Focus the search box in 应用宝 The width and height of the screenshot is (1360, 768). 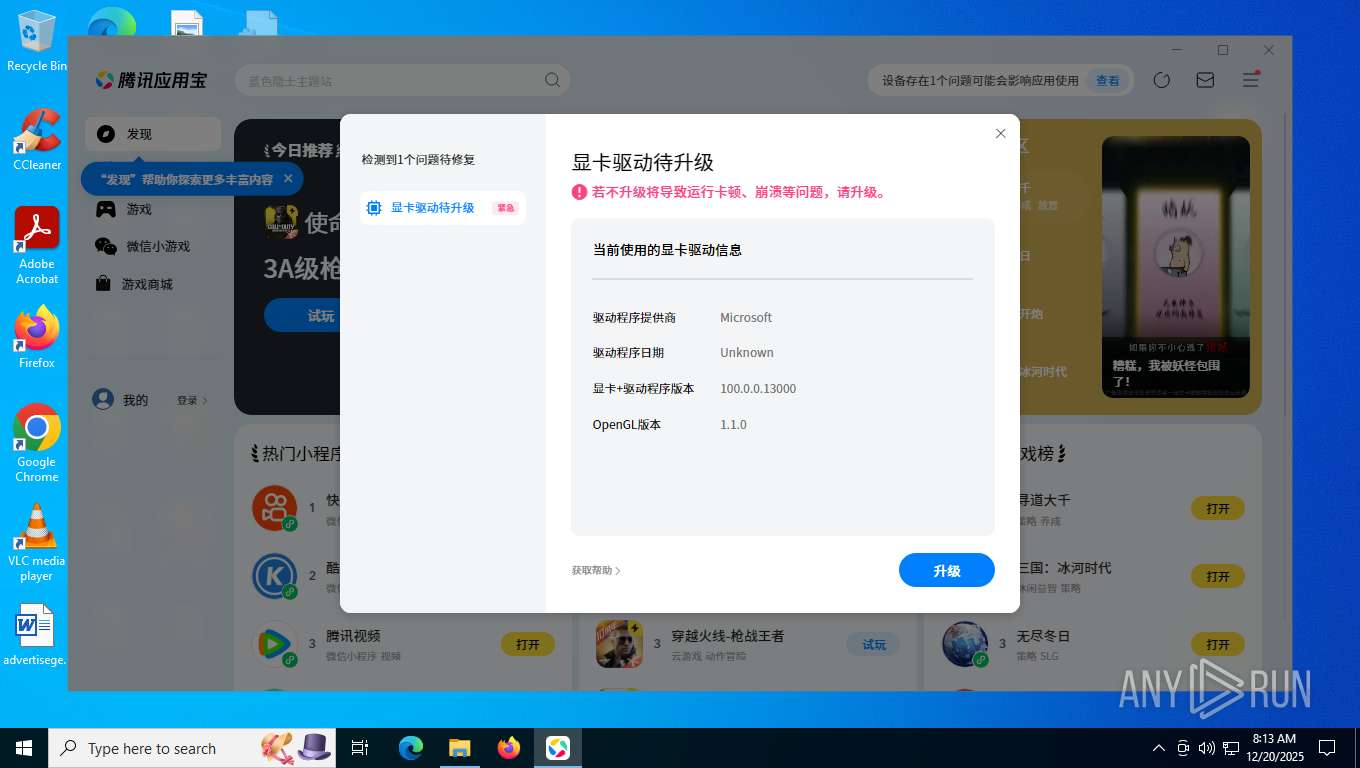click(x=402, y=81)
